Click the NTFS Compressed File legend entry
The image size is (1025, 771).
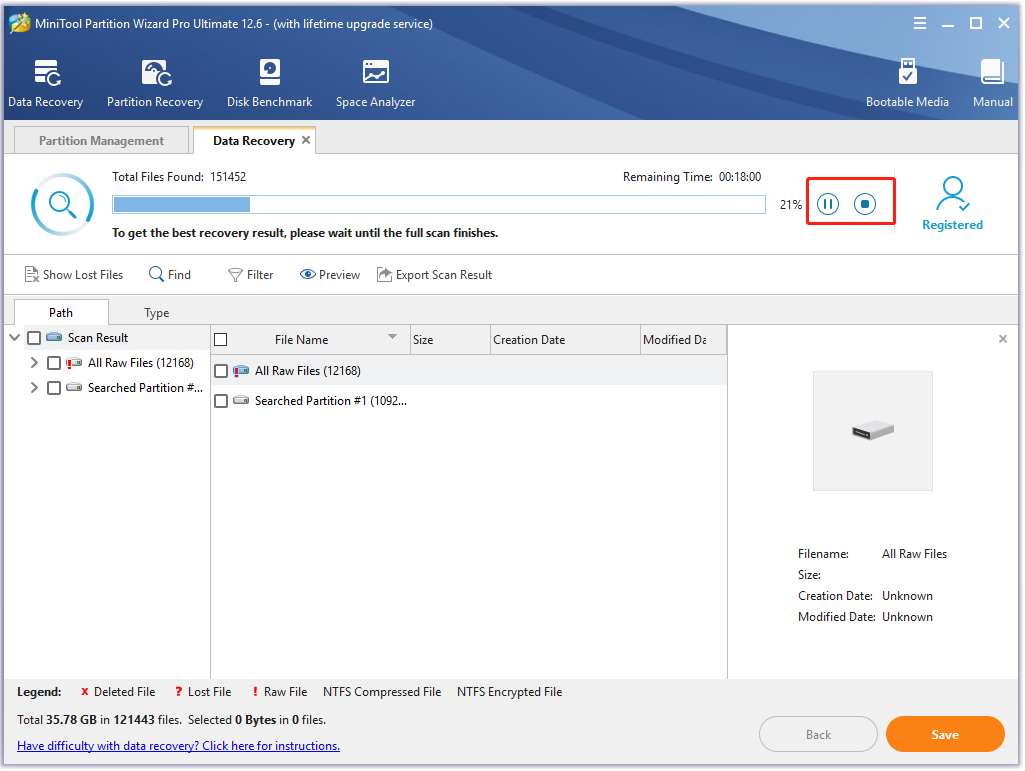(382, 692)
